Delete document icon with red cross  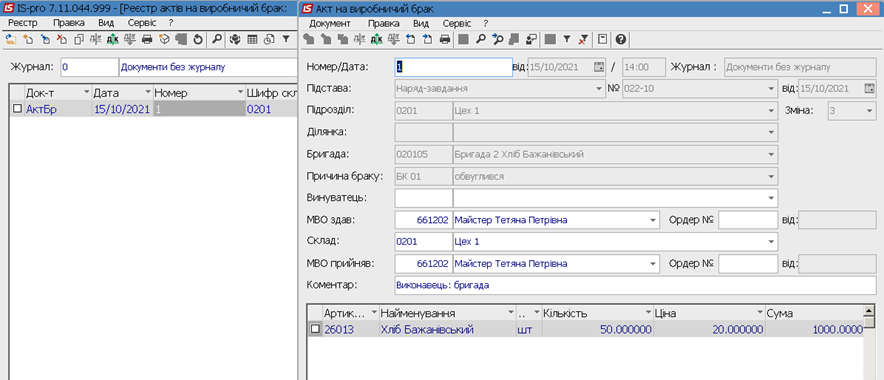pos(62,39)
